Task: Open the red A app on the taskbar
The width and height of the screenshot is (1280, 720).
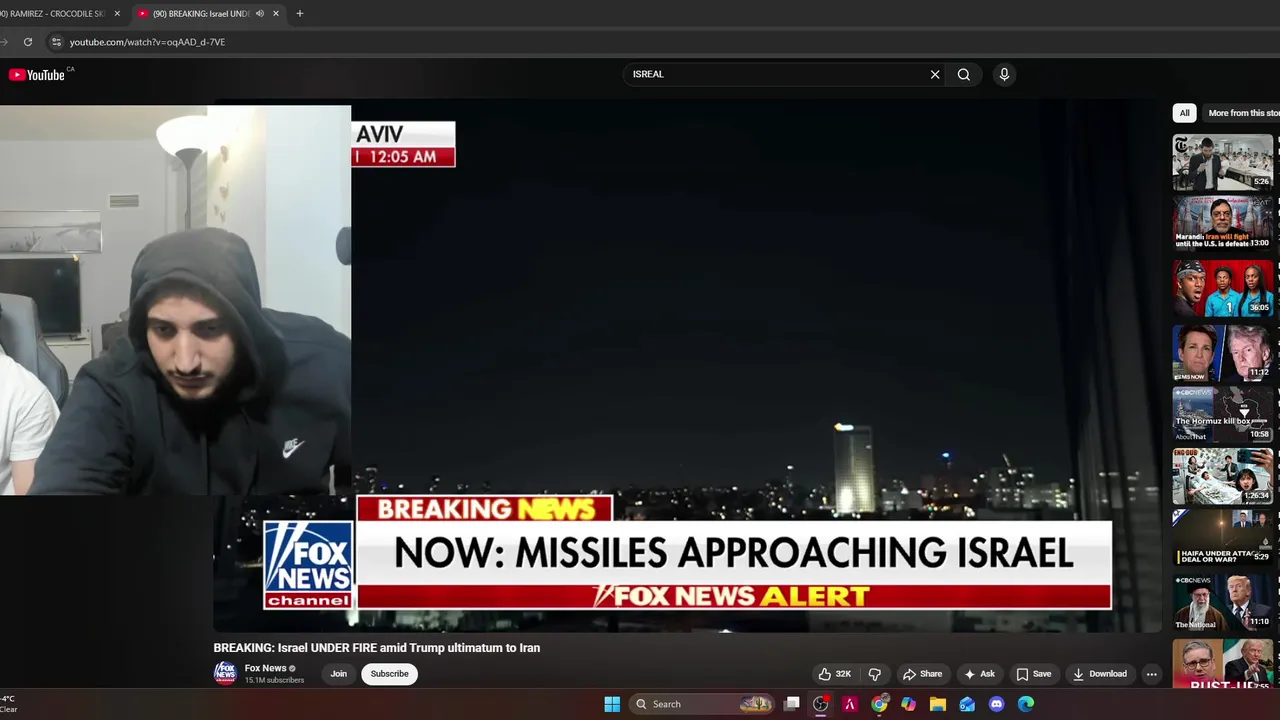Action: click(x=850, y=704)
